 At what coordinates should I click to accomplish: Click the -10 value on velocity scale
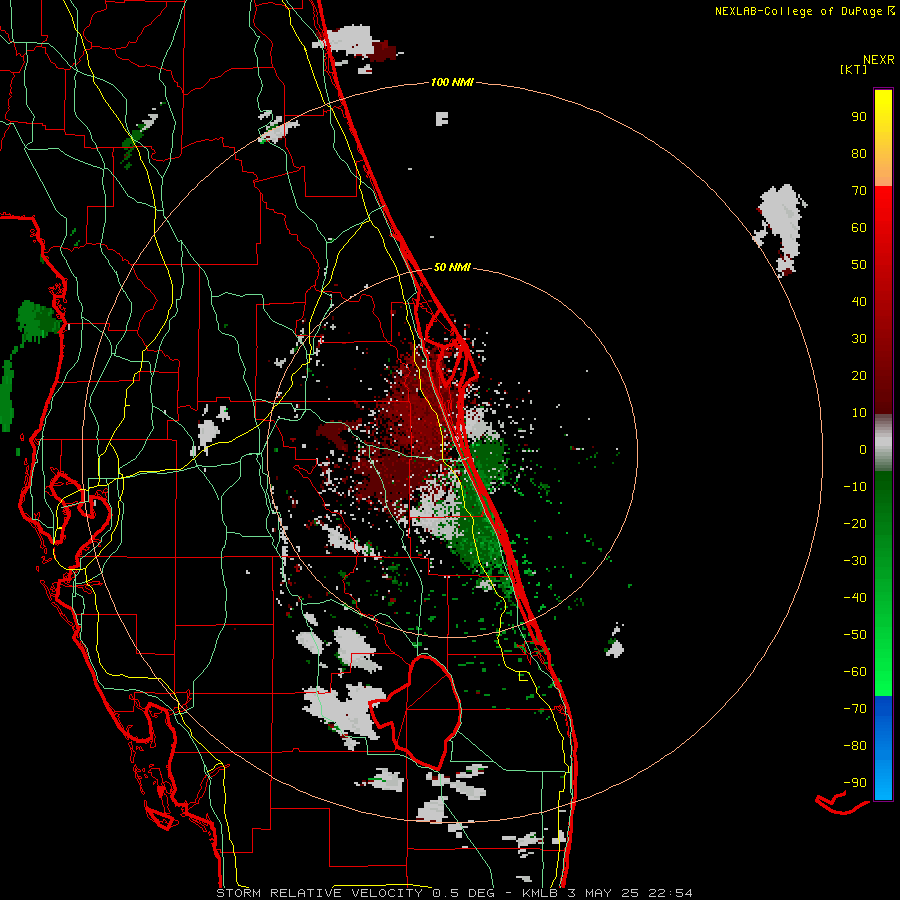point(855,487)
